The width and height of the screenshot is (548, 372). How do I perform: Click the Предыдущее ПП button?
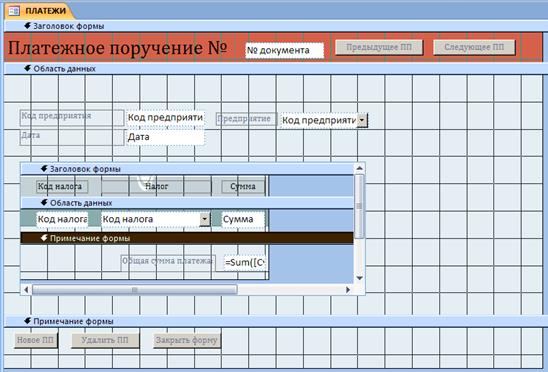pyautogui.click(x=379, y=47)
